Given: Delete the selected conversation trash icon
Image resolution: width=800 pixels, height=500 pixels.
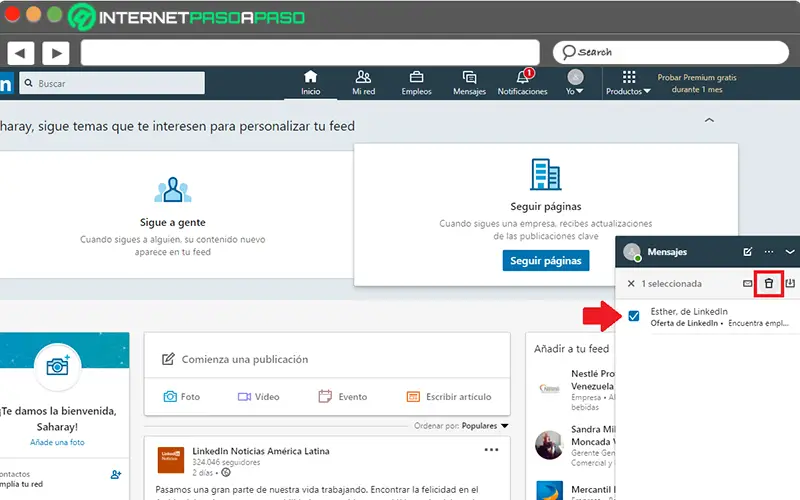Looking at the screenshot, I should pos(769,284).
